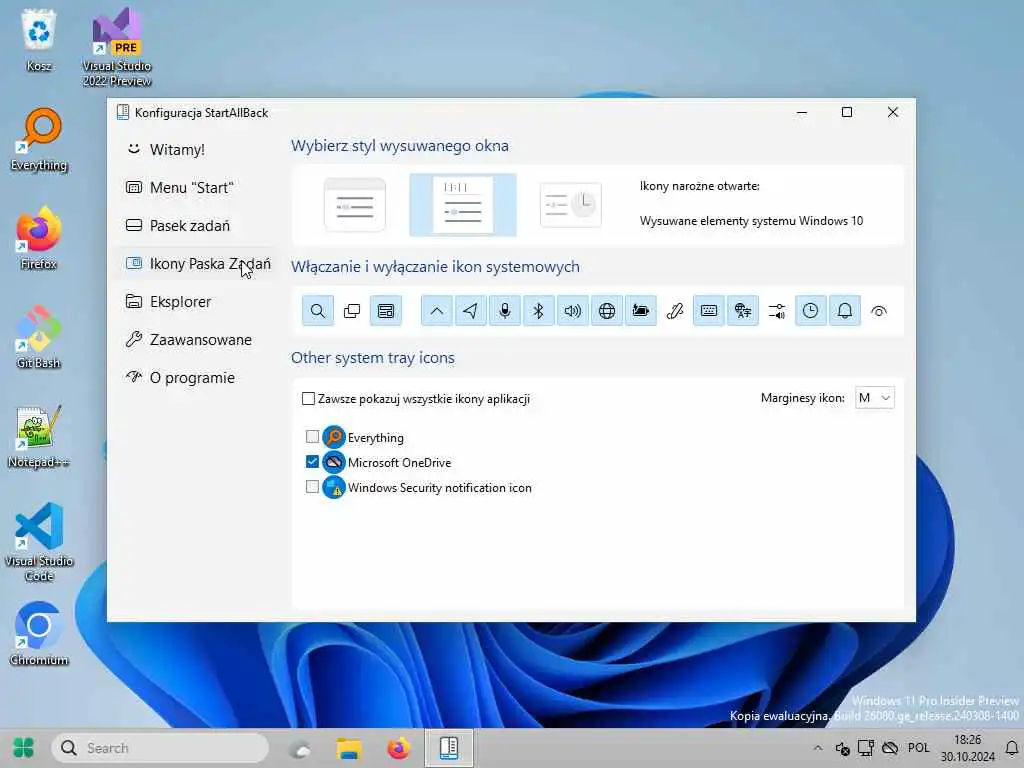
Task: Minimize the StartAllBack configuration window
Action: [x=802, y=112]
